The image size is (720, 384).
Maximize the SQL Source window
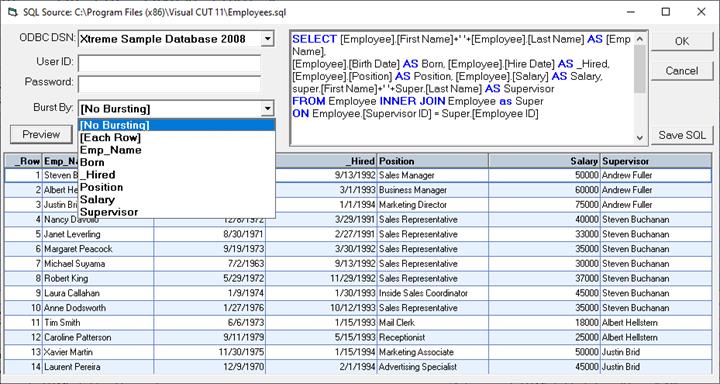click(x=665, y=12)
